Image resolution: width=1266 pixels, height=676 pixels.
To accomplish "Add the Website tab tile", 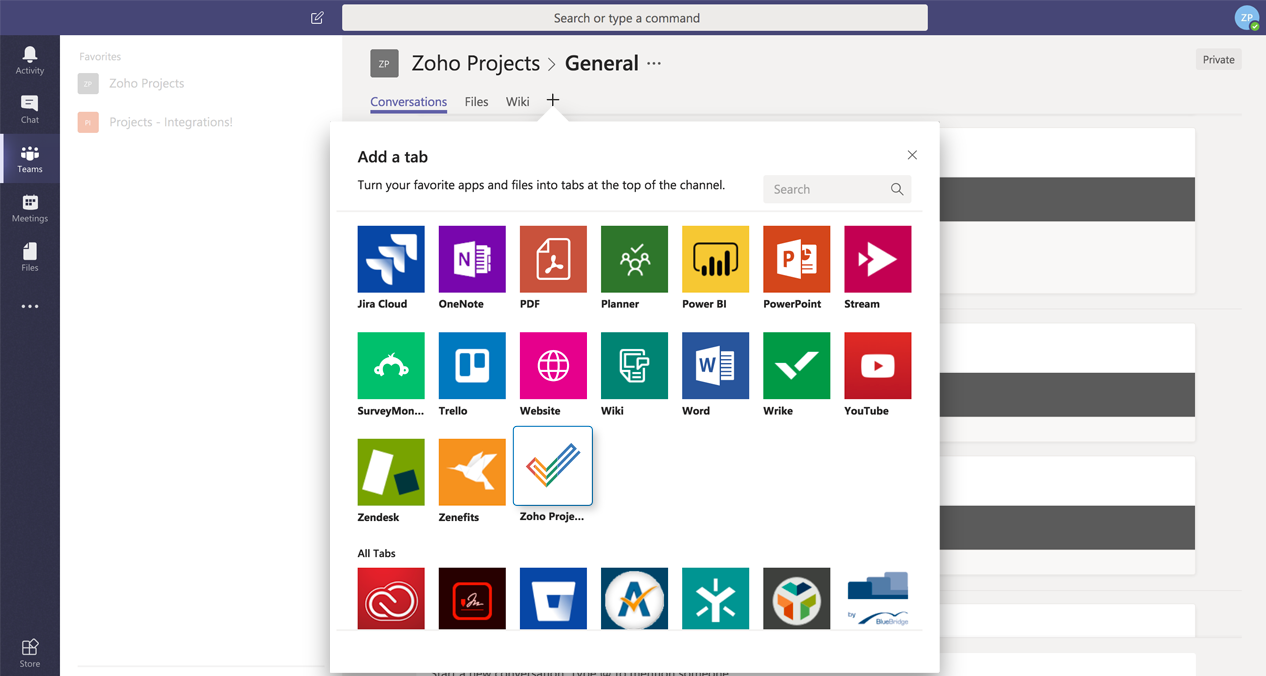I will 553,366.
